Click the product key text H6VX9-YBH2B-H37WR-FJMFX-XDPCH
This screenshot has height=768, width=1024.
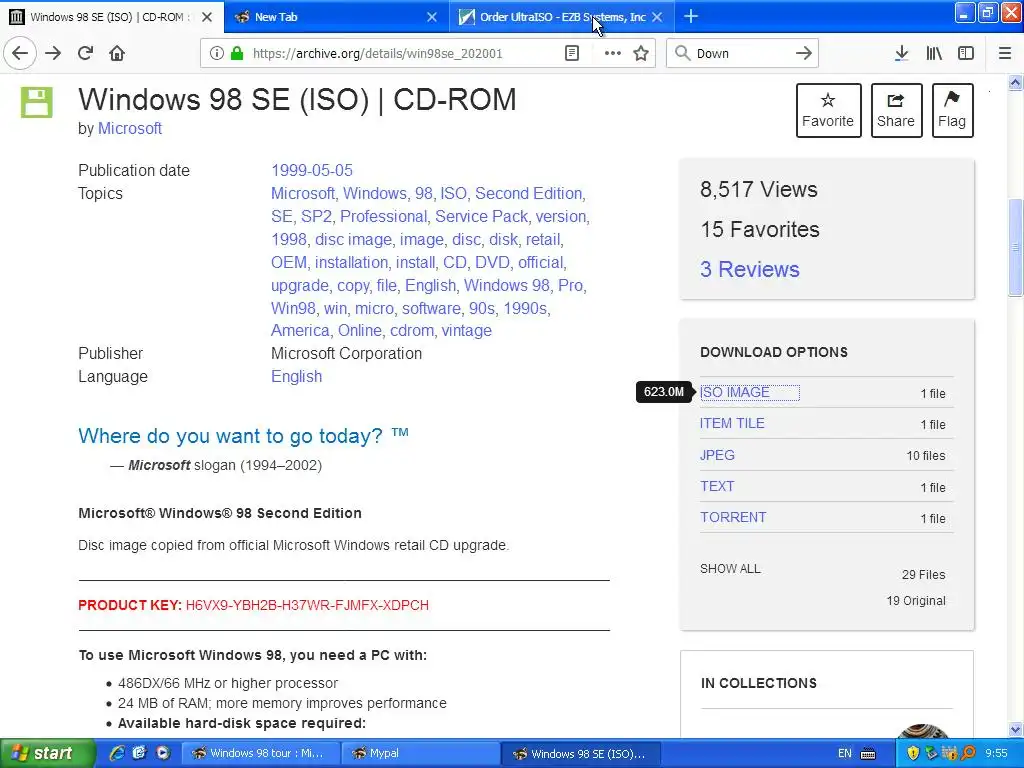click(307, 605)
